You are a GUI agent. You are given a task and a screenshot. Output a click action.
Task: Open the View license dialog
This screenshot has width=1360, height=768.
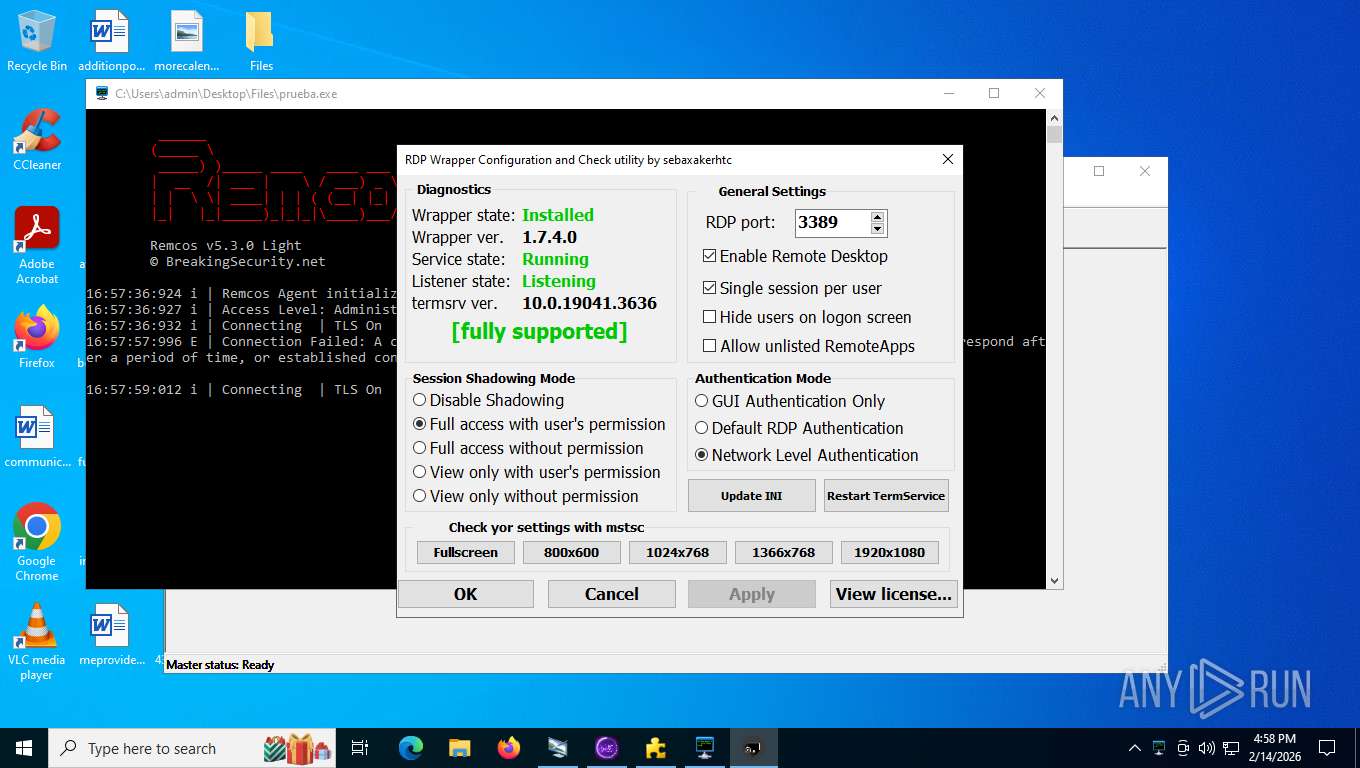894,594
